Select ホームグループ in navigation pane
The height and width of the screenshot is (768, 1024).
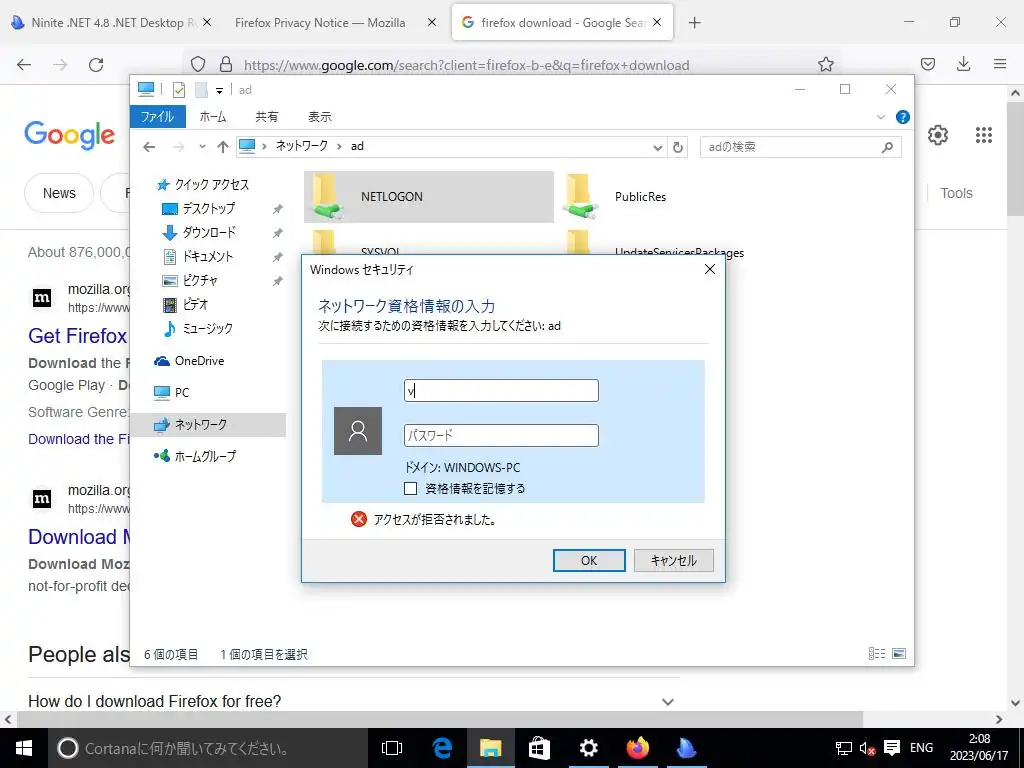pos(204,456)
